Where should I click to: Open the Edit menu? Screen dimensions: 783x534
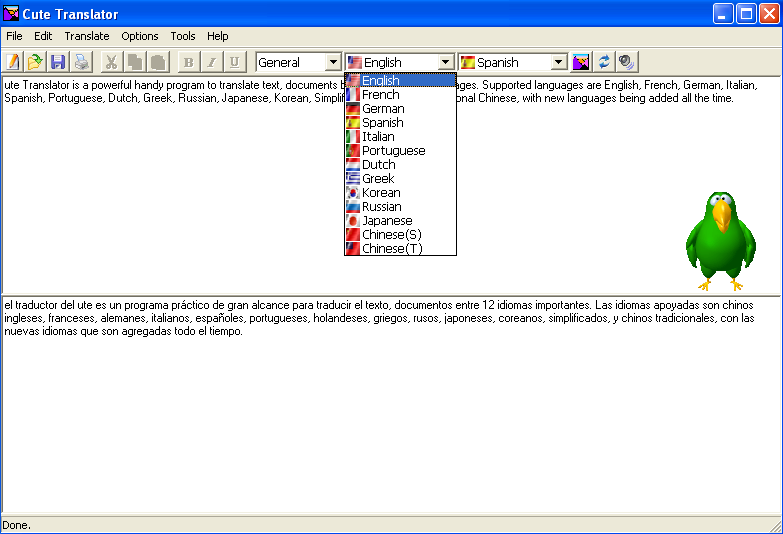point(43,36)
